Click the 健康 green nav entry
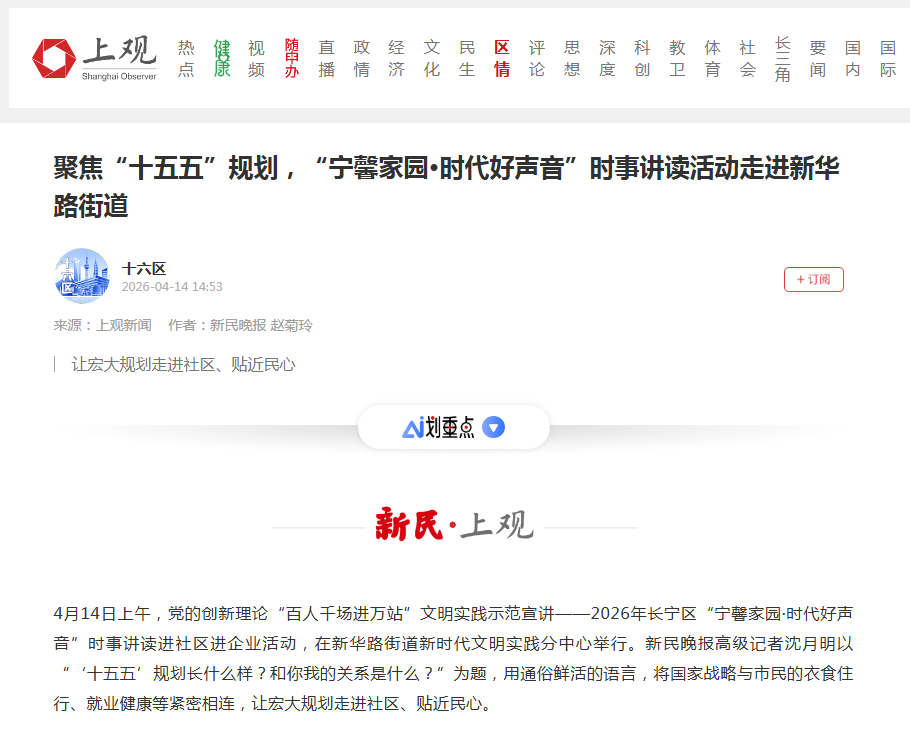The width and height of the screenshot is (910, 733). (x=220, y=56)
